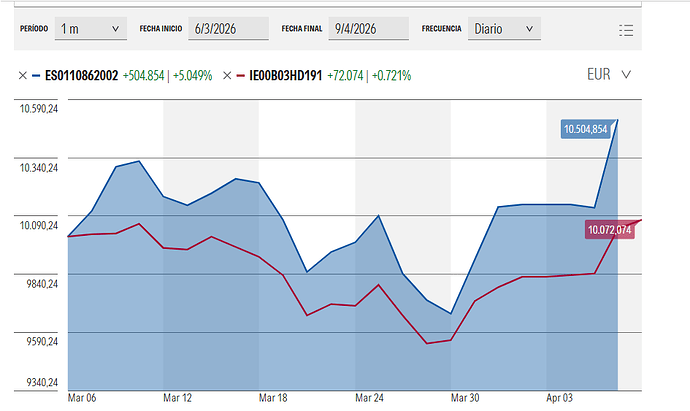The height and width of the screenshot is (411, 690).
Task: Remove the IE00B03HD191 series with its X
Action: coord(227,75)
